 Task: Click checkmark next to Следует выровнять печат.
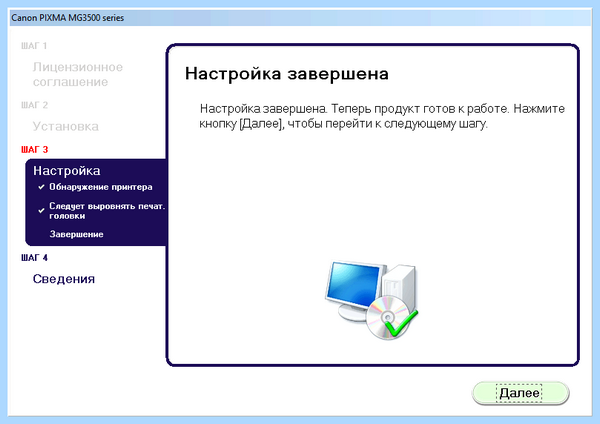click(x=41, y=210)
